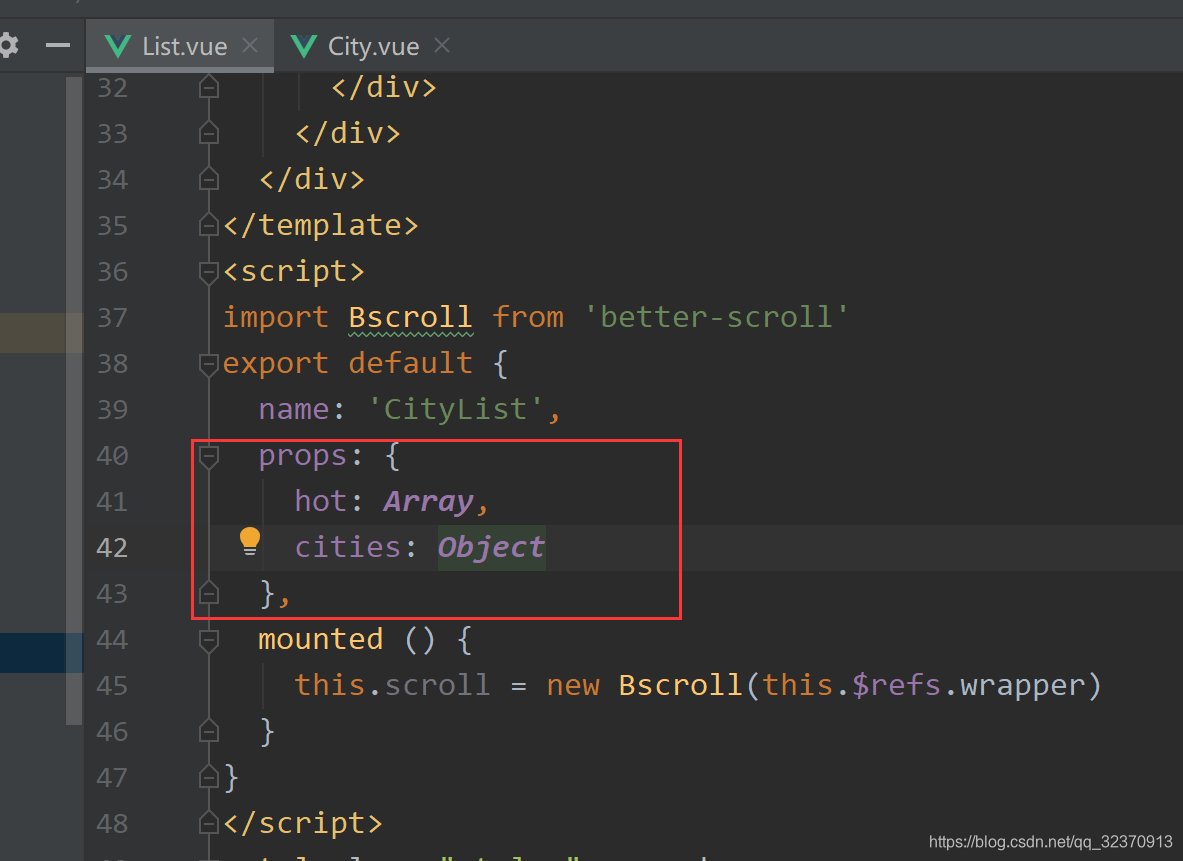1183x861 pixels.
Task: Click the export keyword on line 38
Action: 275,363
